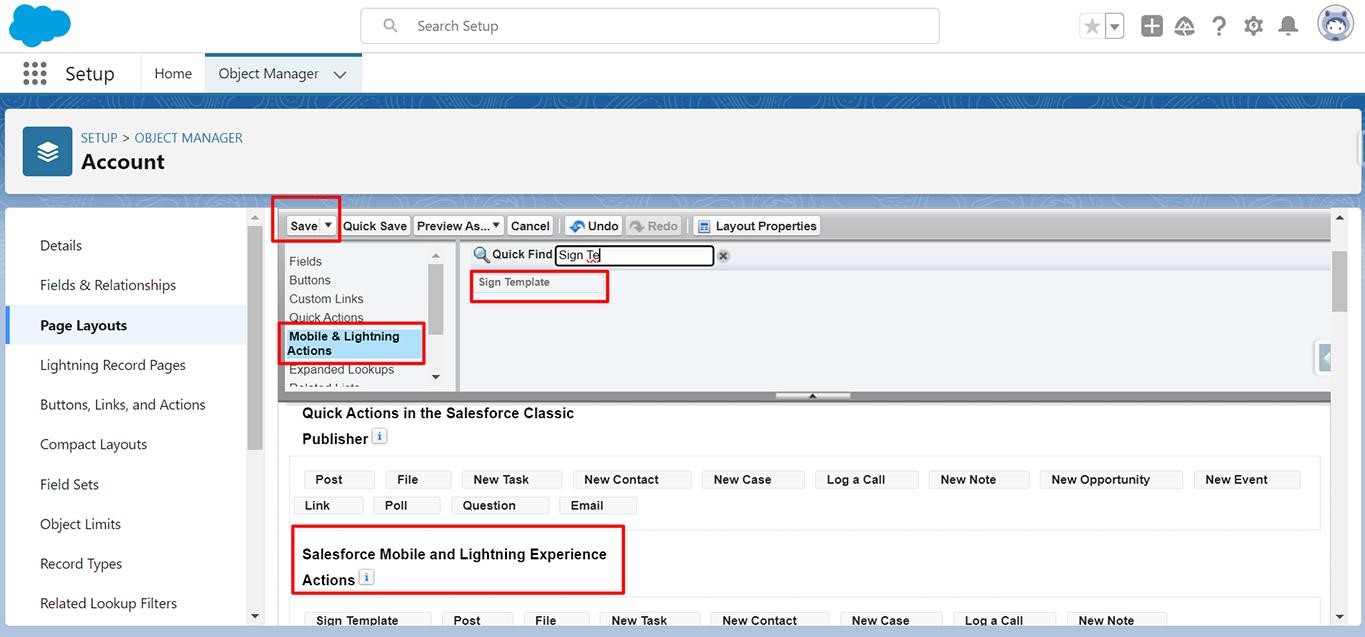The width and height of the screenshot is (1365, 637).
Task: Open Lightning Record Pages in the sidebar
Action: 113,365
